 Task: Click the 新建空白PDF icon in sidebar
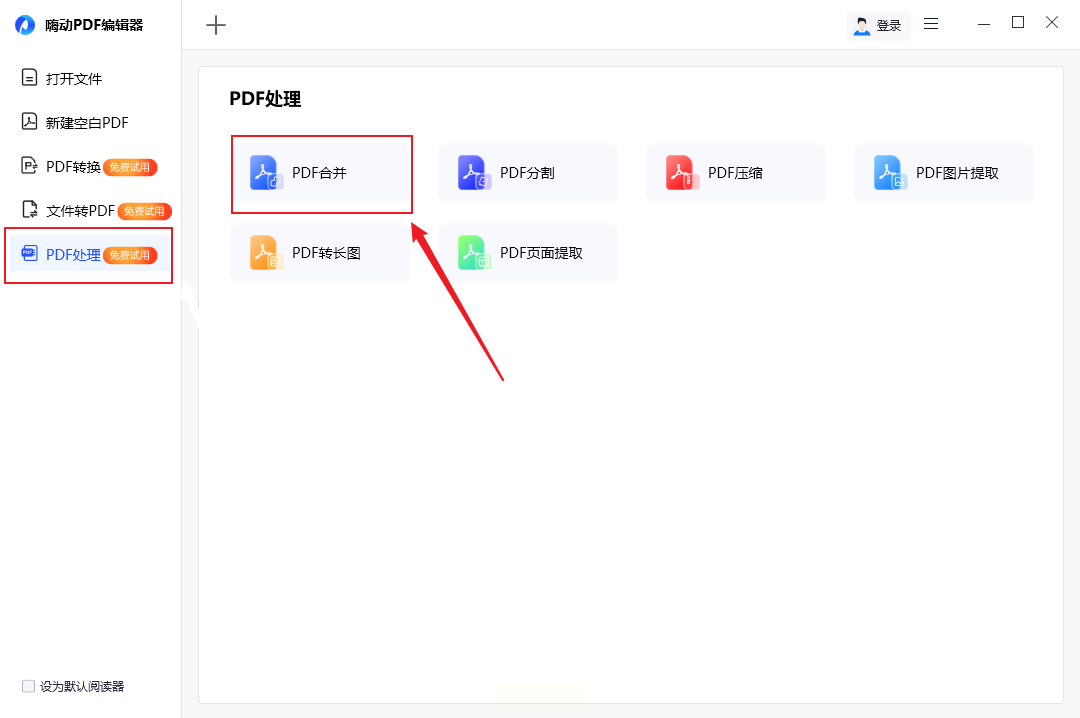click(x=29, y=121)
